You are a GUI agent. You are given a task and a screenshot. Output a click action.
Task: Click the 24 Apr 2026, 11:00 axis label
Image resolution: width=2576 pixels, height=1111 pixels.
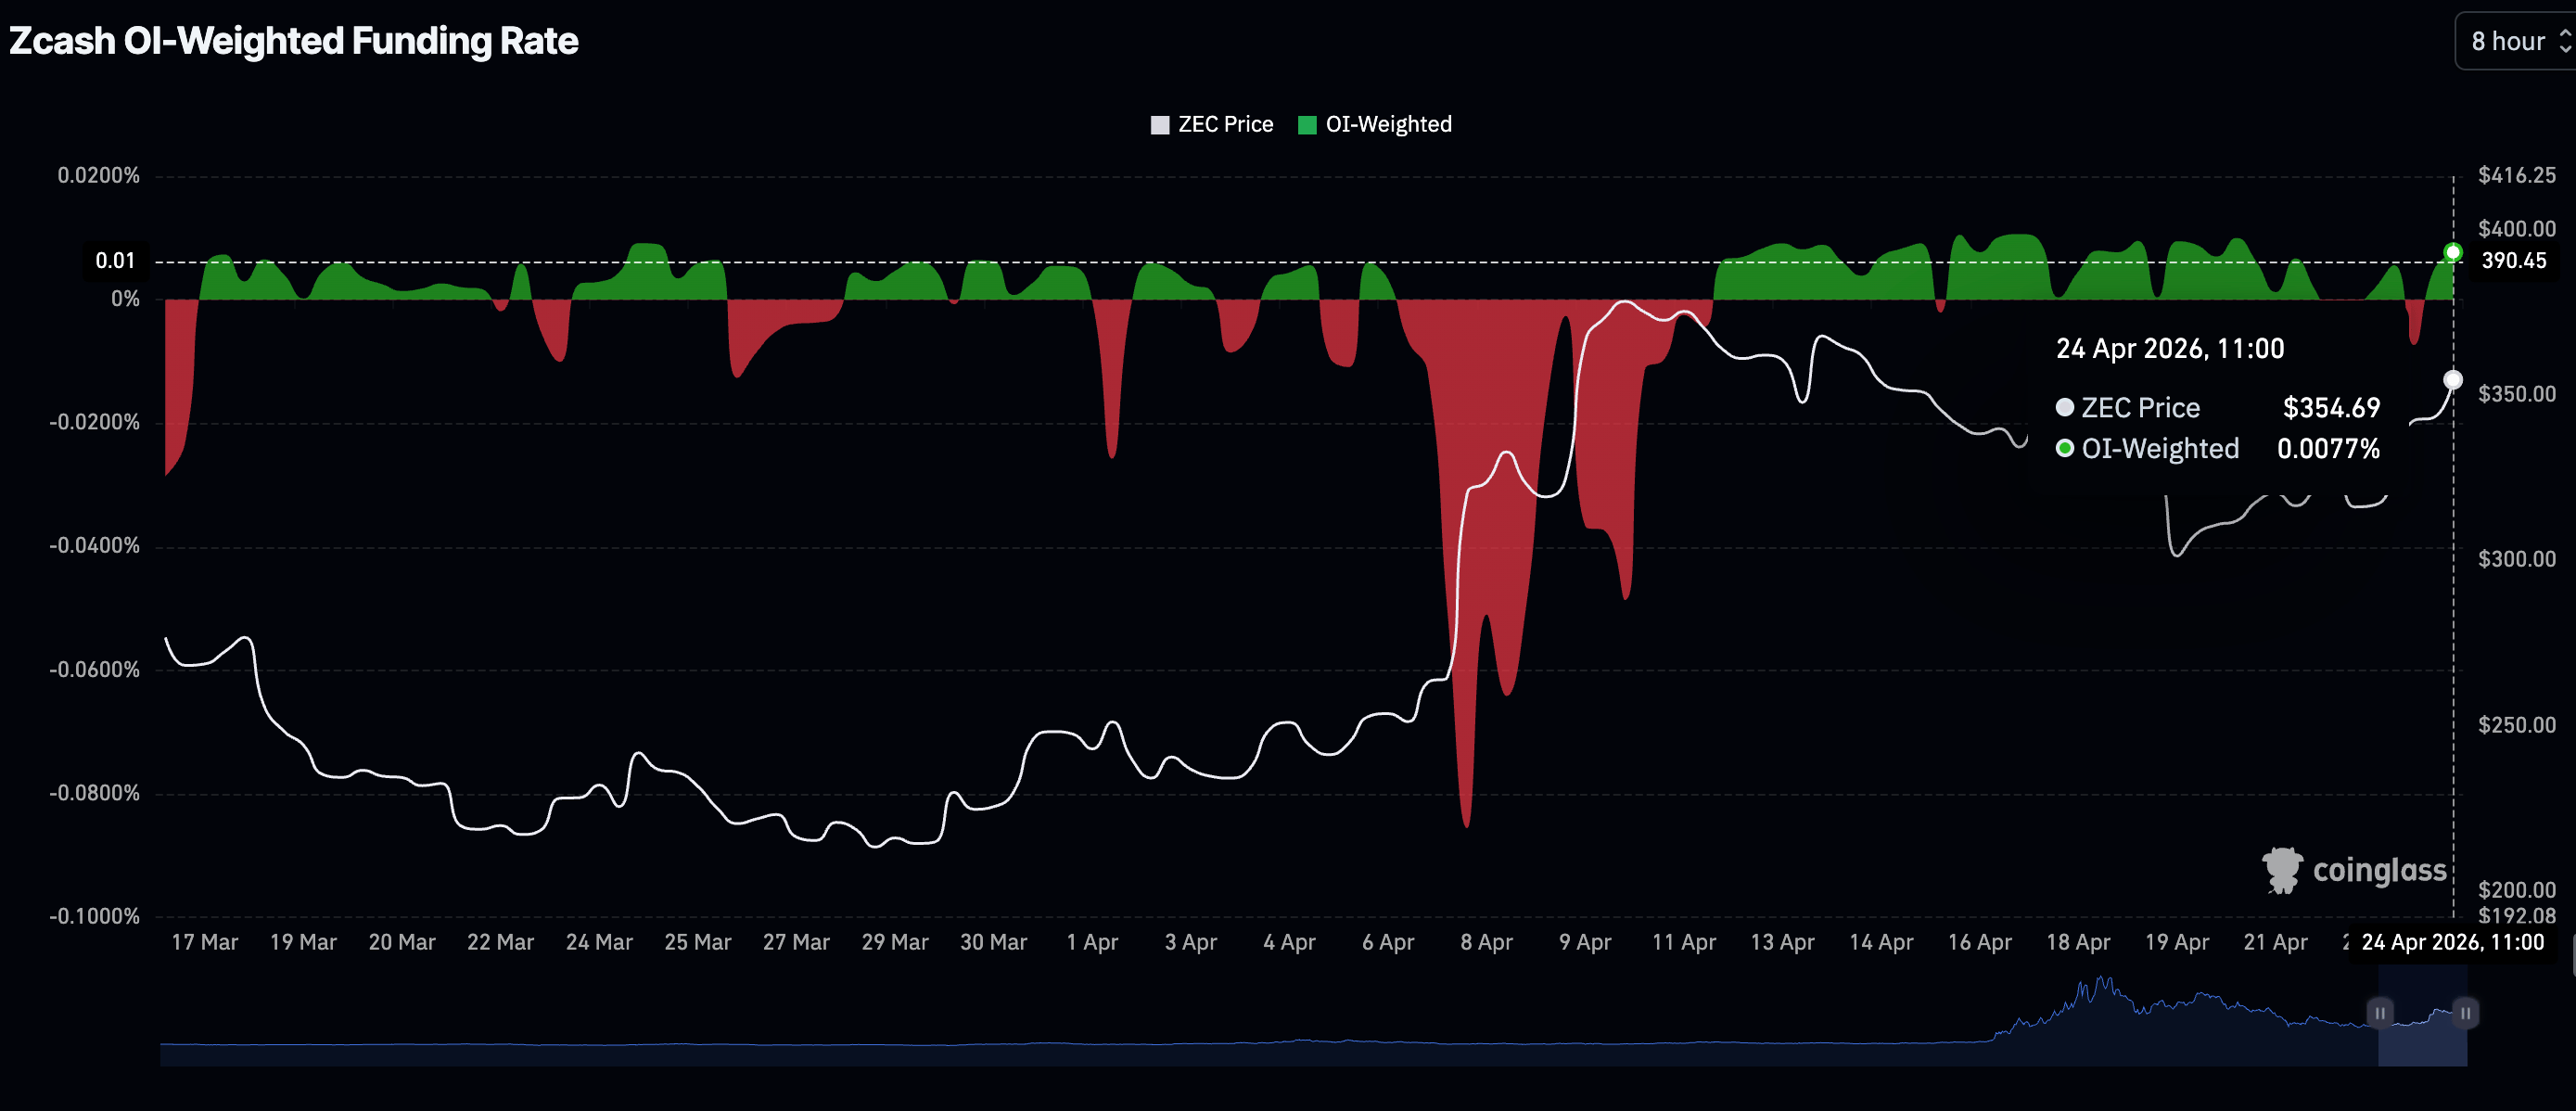tap(2452, 942)
